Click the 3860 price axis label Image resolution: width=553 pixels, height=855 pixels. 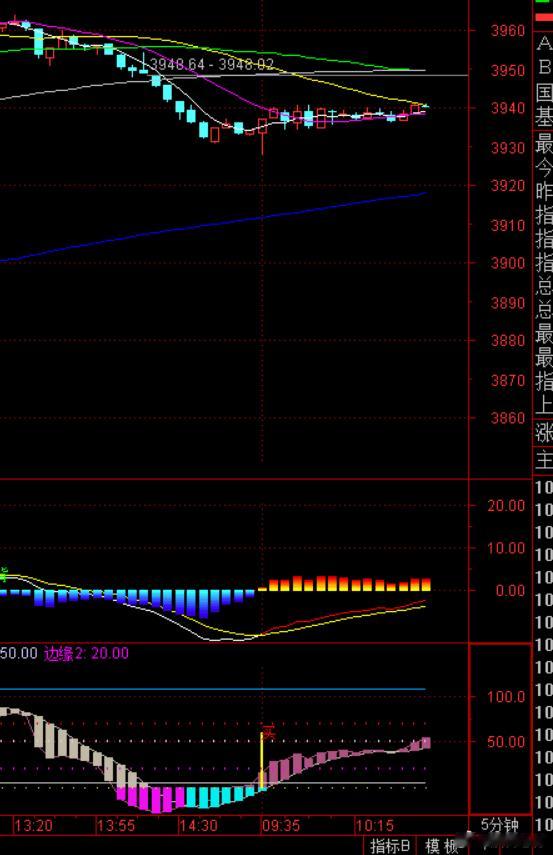click(507, 418)
